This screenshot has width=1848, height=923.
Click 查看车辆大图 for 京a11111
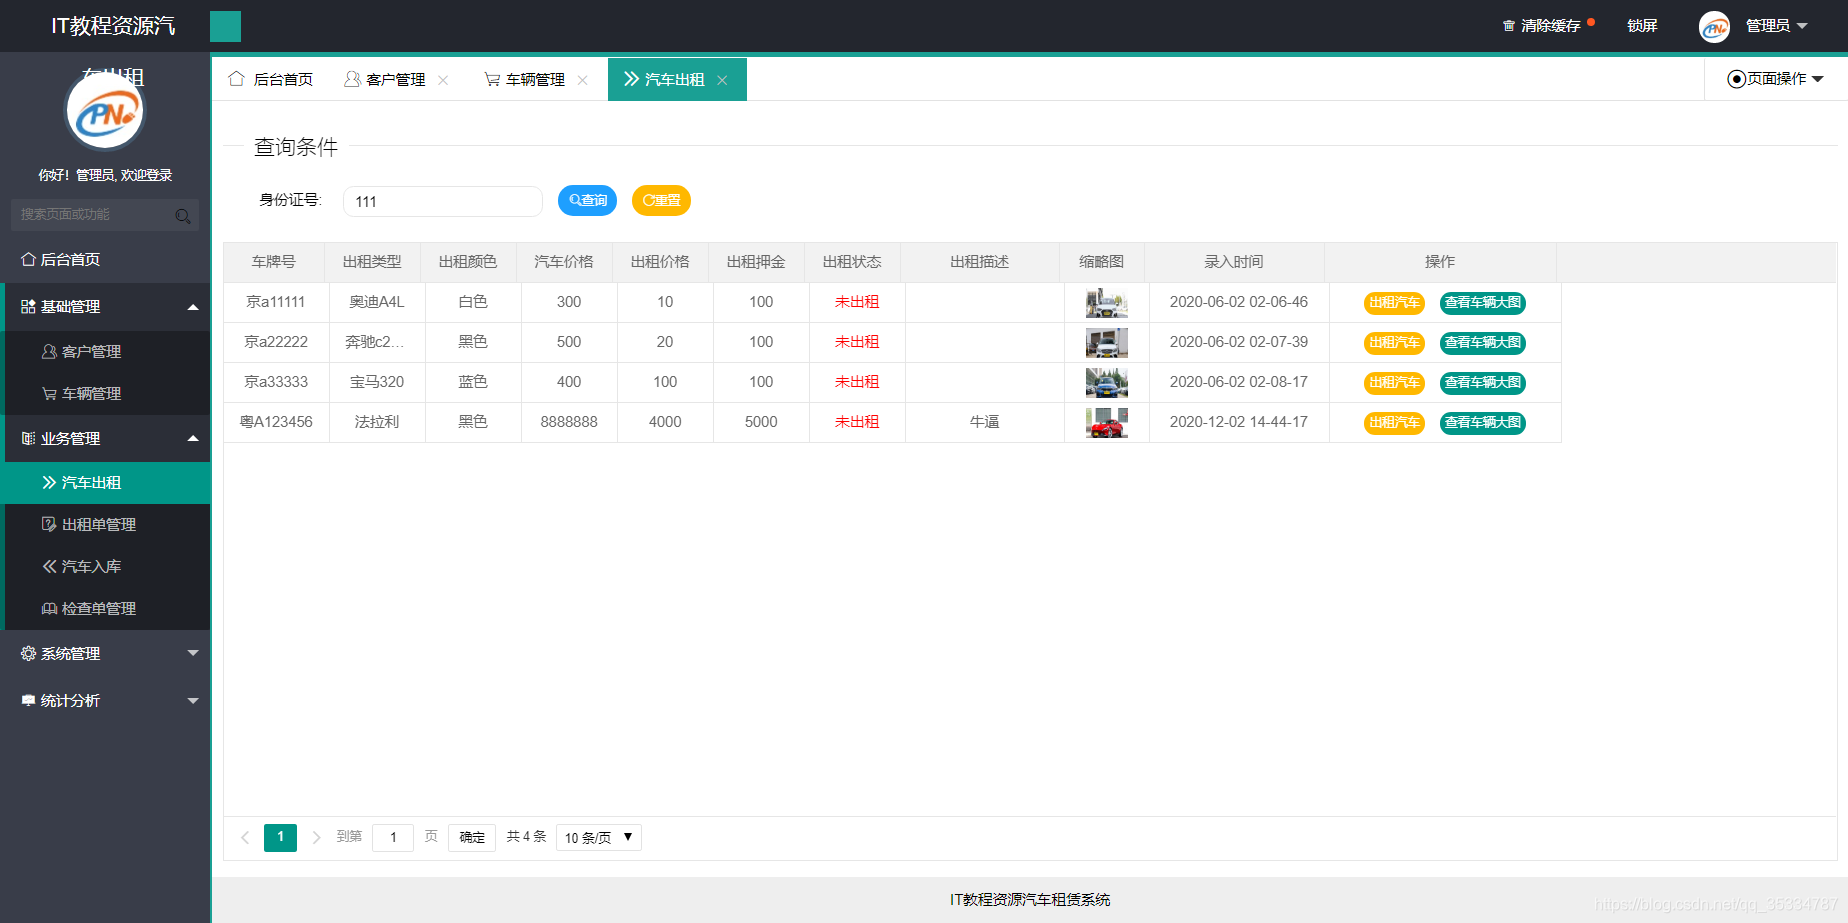(x=1483, y=302)
